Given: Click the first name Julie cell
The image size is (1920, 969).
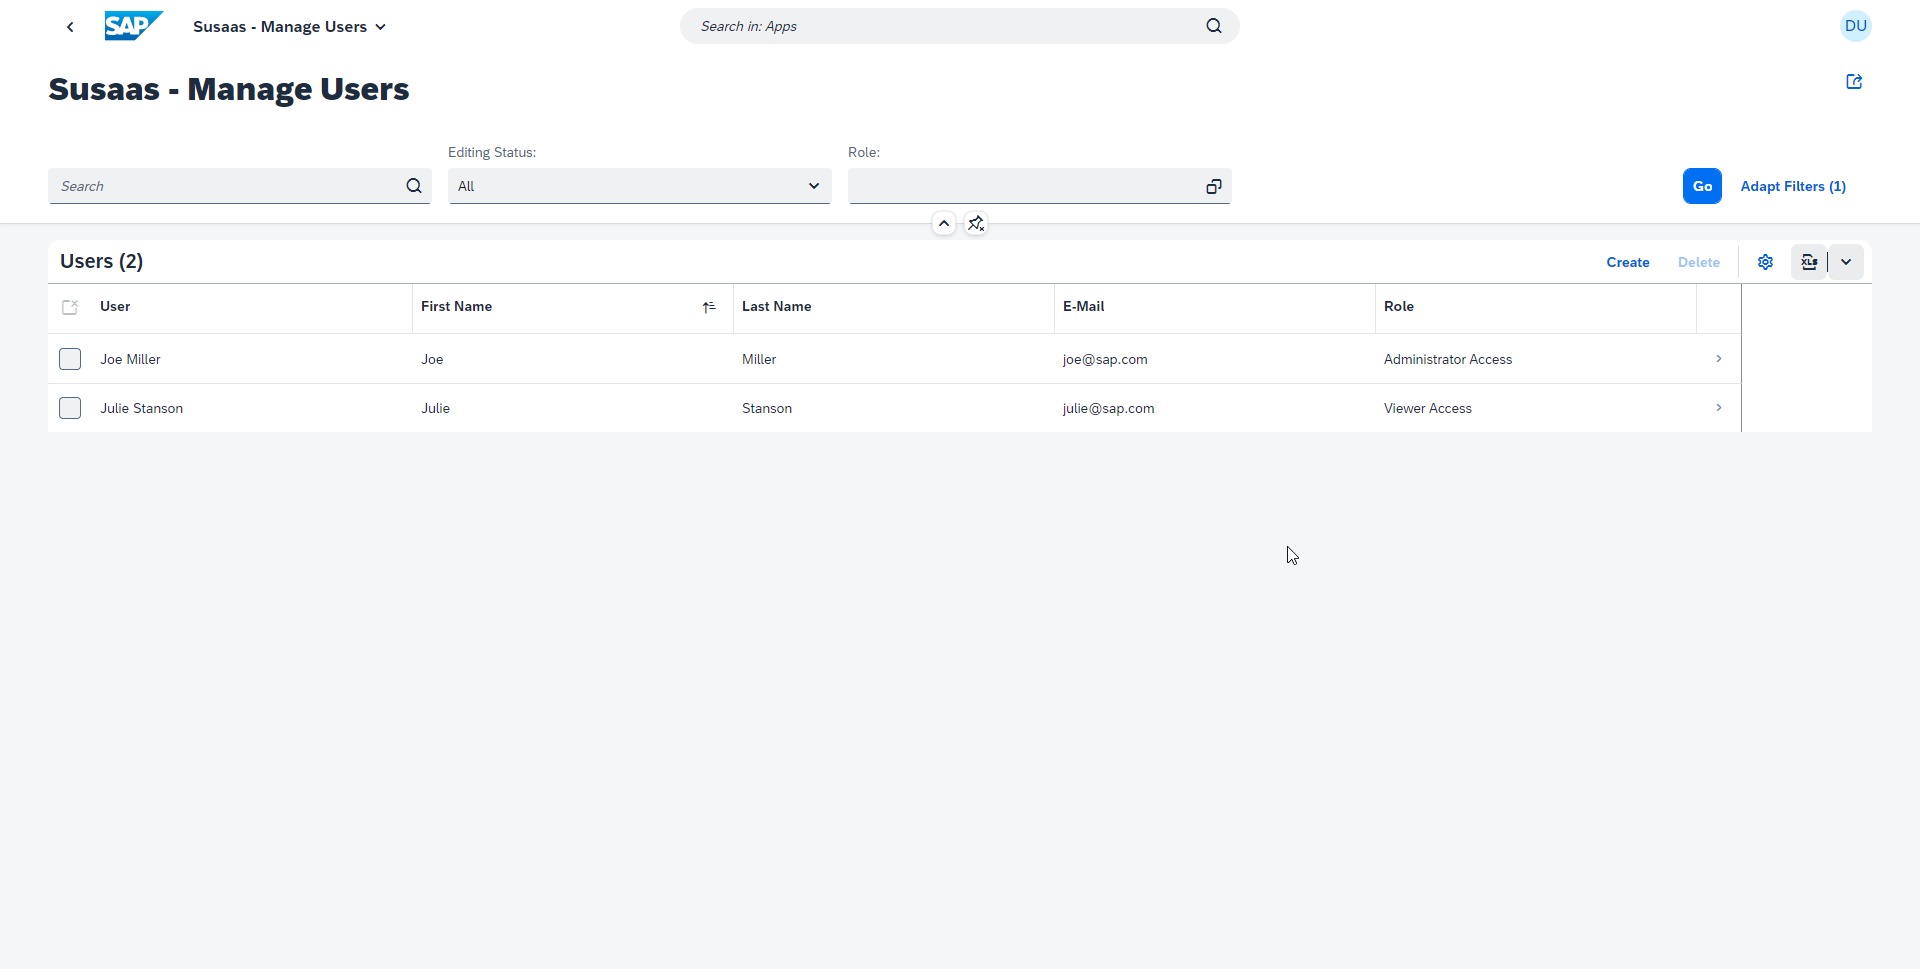Looking at the screenshot, I should tap(435, 408).
